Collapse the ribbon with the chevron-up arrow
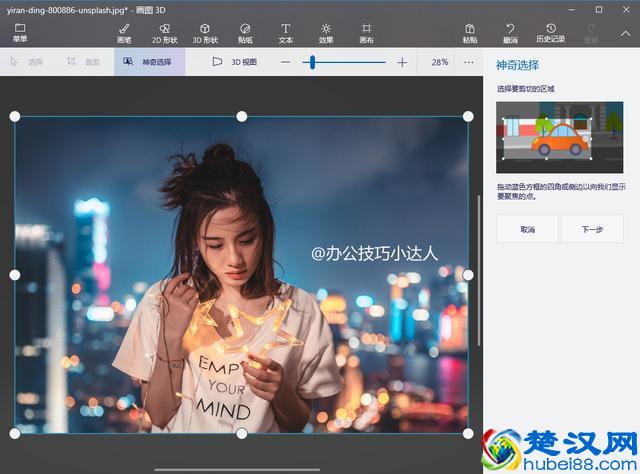Image resolution: width=640 pixels, height=474 pixels. point(625,34)
